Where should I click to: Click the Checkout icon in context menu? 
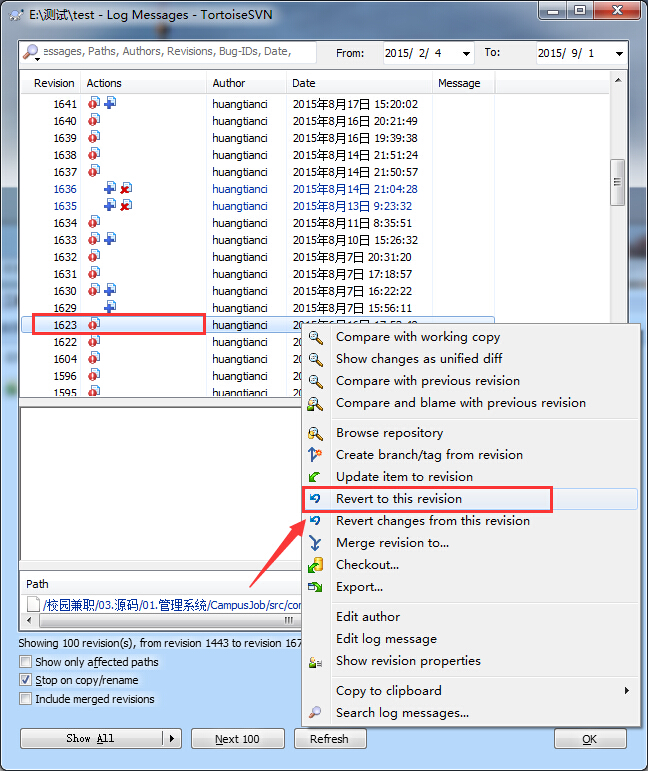click(315, 565)
